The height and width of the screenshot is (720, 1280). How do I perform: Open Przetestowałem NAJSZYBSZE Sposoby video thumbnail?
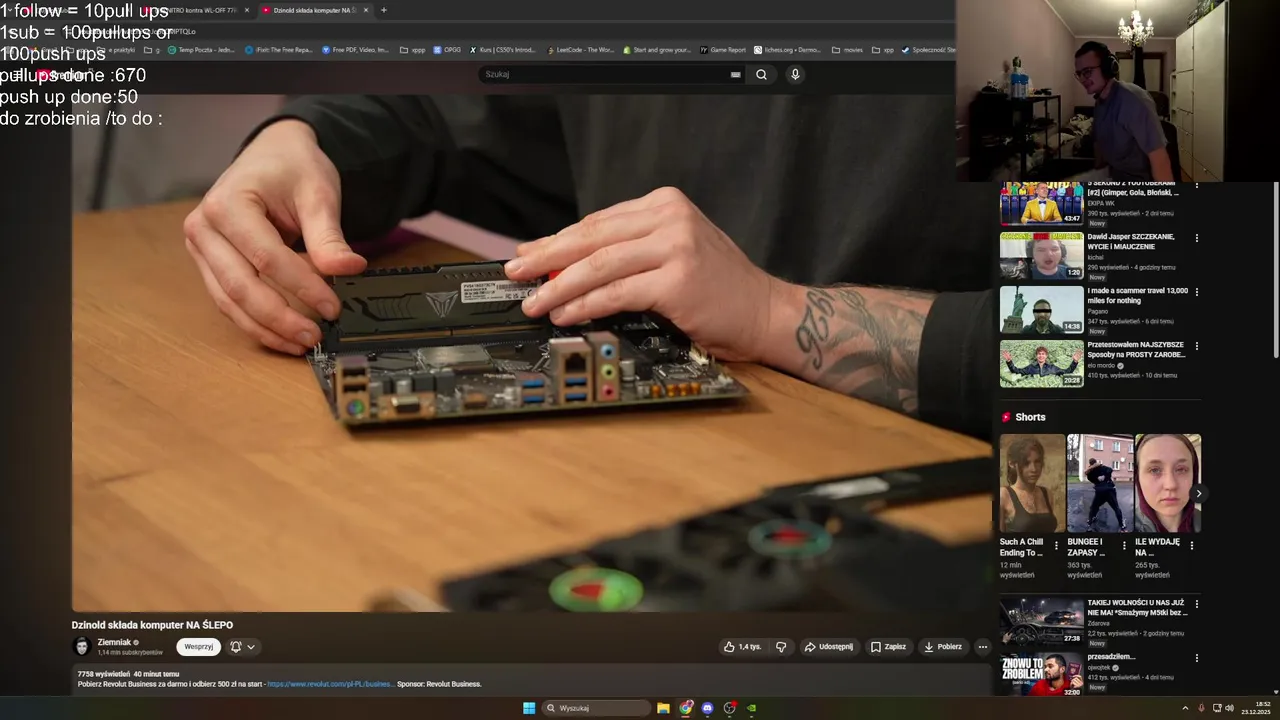pos(1041,364)
